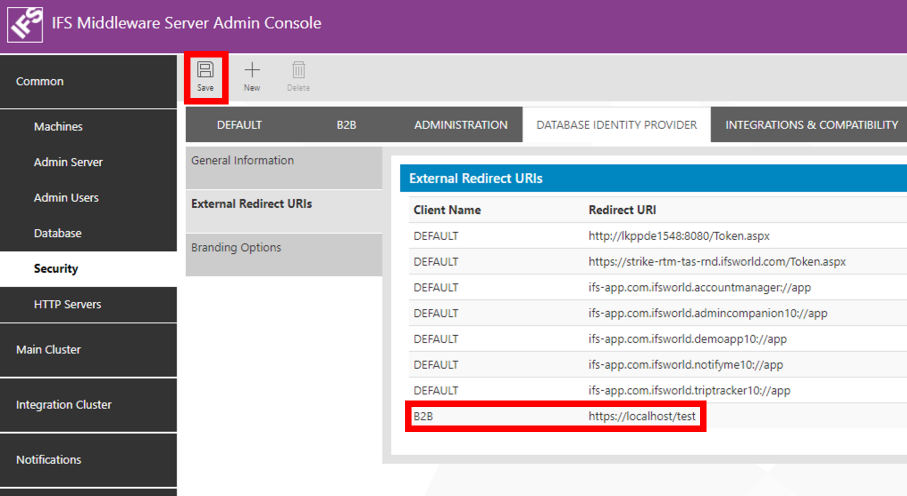Click the Delete trash icon
907x496 pixels.
298,70
